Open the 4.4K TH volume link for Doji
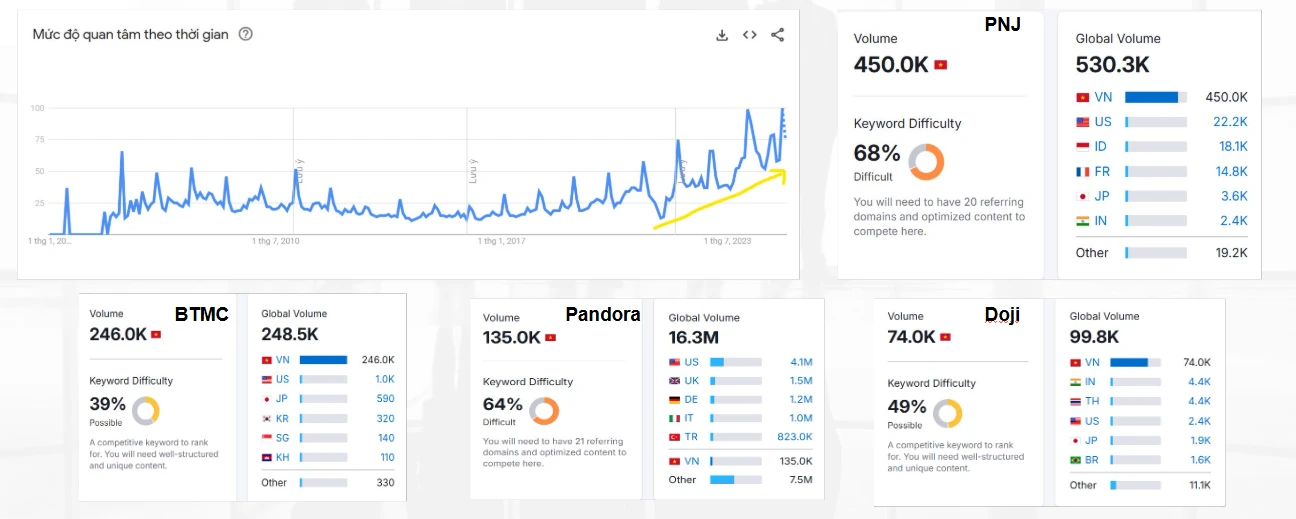 1199,401
